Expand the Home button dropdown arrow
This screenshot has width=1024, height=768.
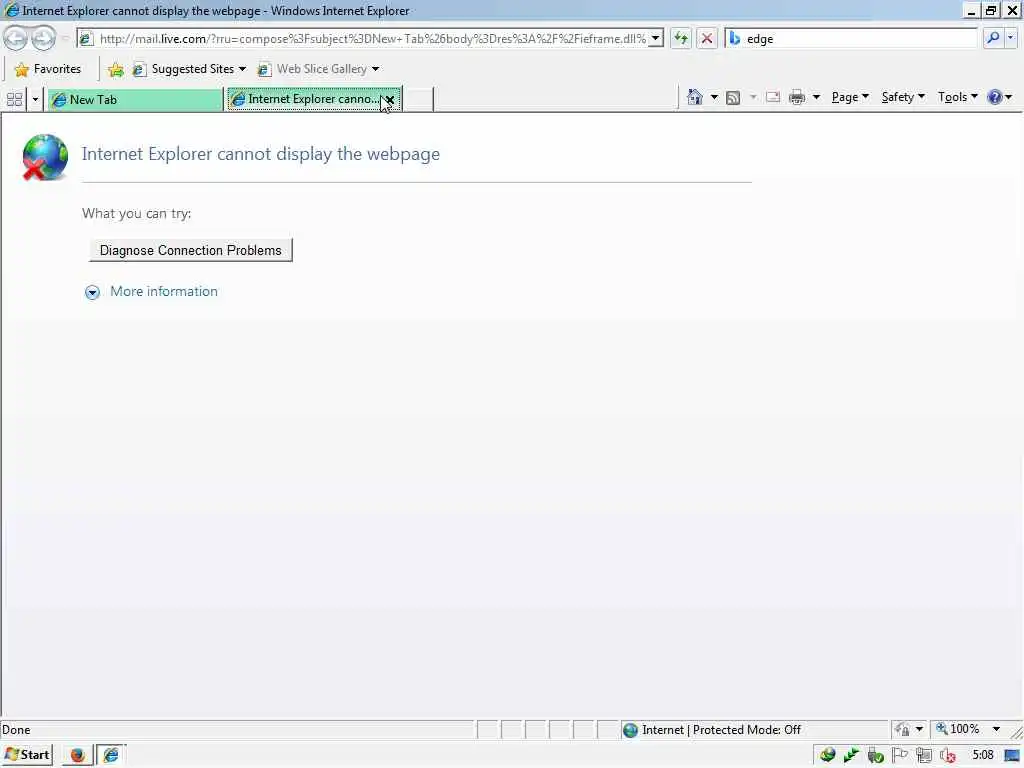point(714,97)
